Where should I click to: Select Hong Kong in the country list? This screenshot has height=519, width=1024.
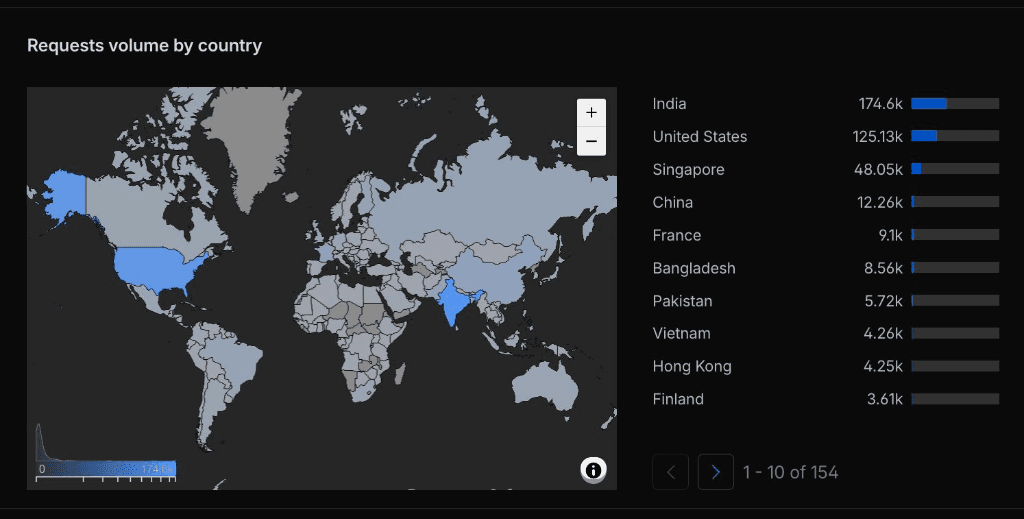click(692, 366)
